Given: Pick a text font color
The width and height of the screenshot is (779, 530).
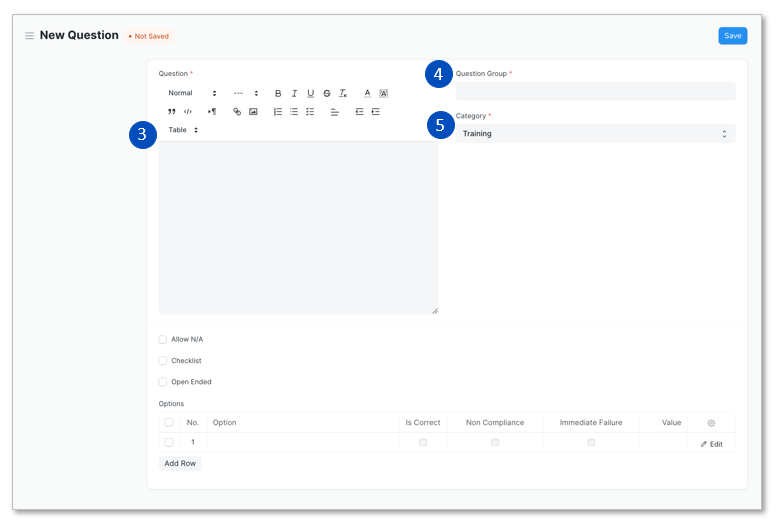Looking at the screenshot, I should coord(367,93).
